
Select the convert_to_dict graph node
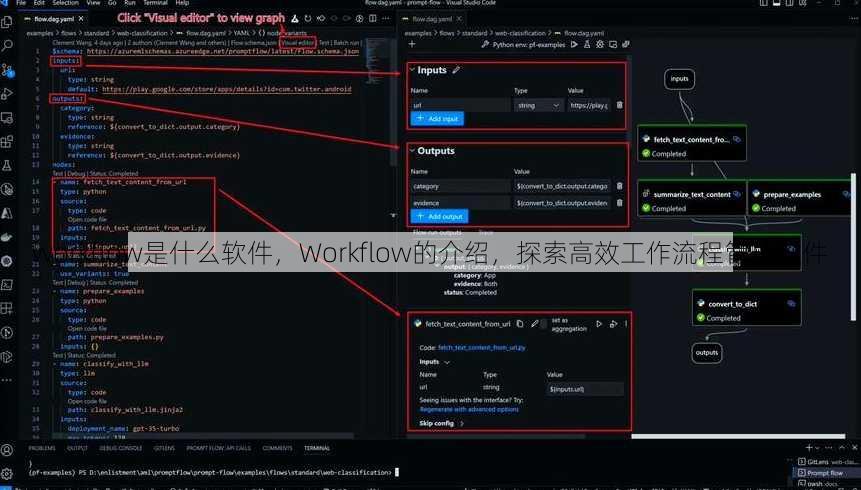tap(746, 307)
